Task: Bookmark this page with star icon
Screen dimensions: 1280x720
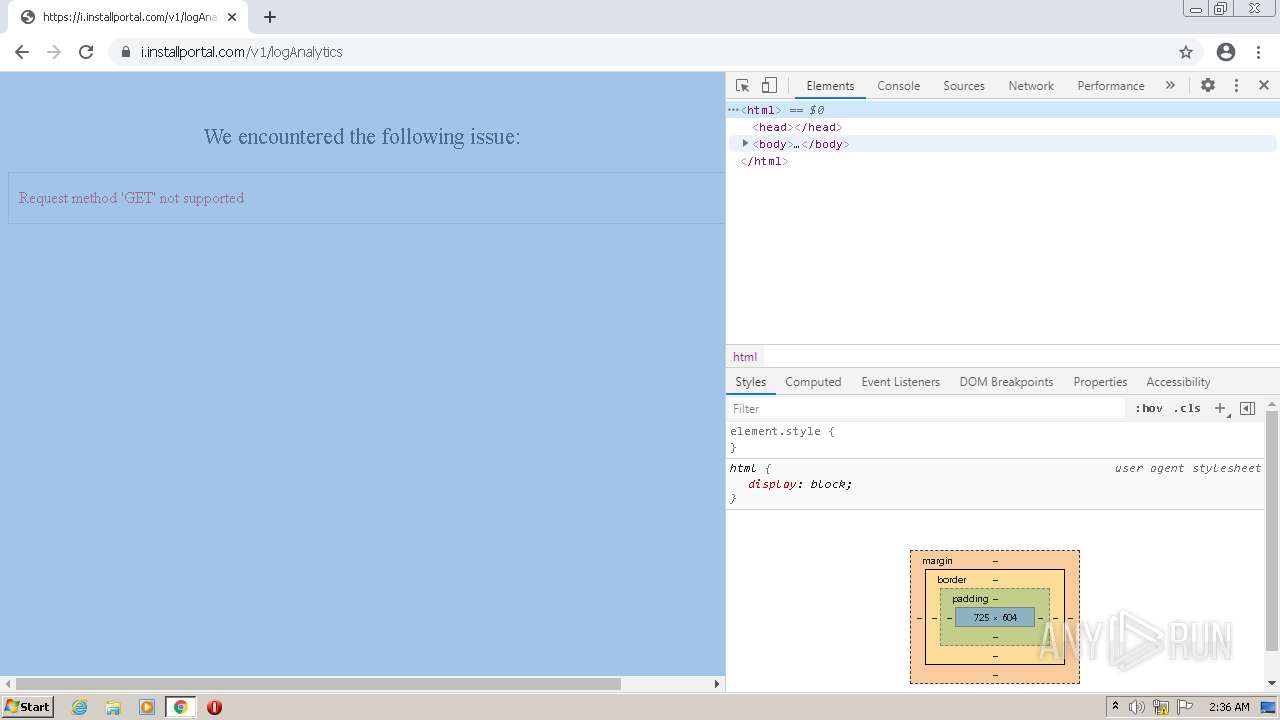Action: pyautogui.click(x=1186, y=52)
